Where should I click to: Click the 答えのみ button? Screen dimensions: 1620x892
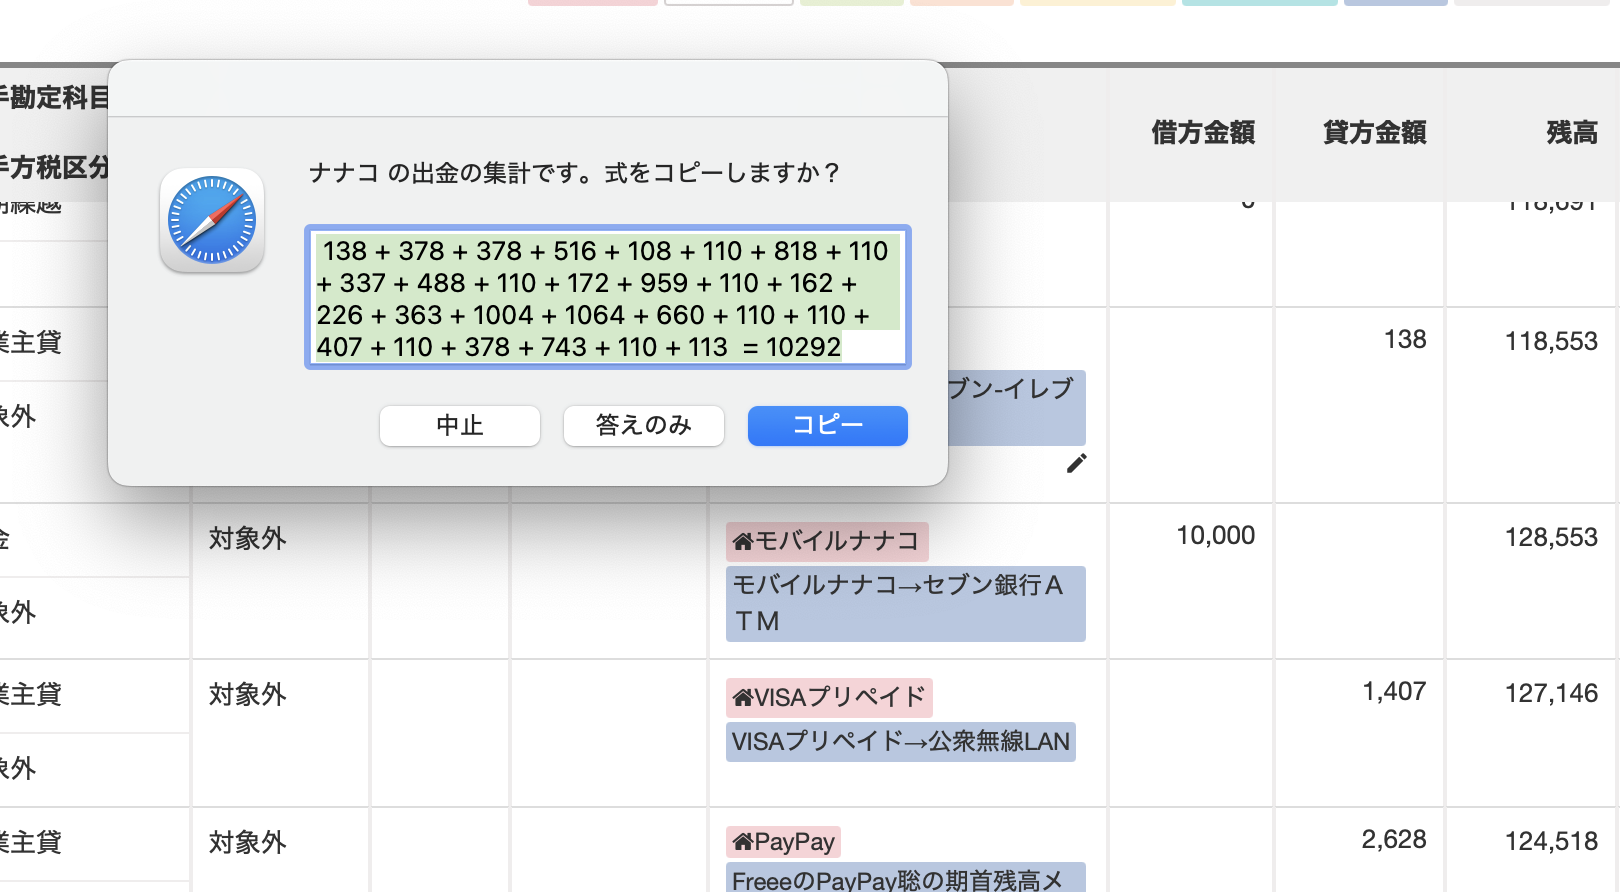643,426
